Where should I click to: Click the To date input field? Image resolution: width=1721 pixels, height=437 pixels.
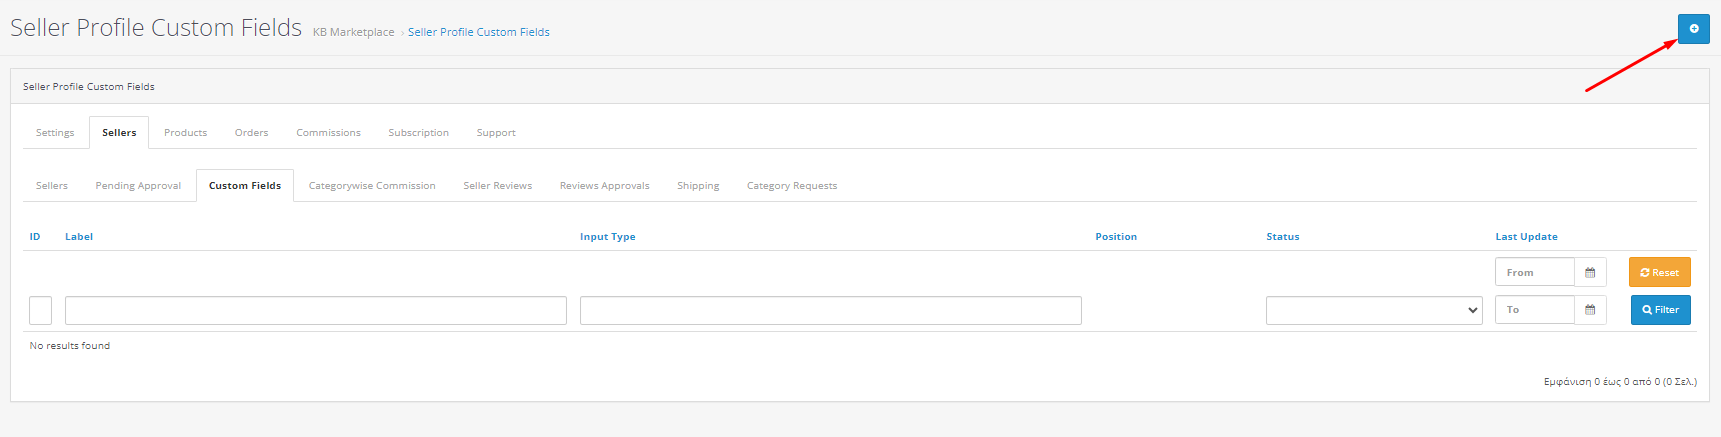click(x=1535, y=310)
